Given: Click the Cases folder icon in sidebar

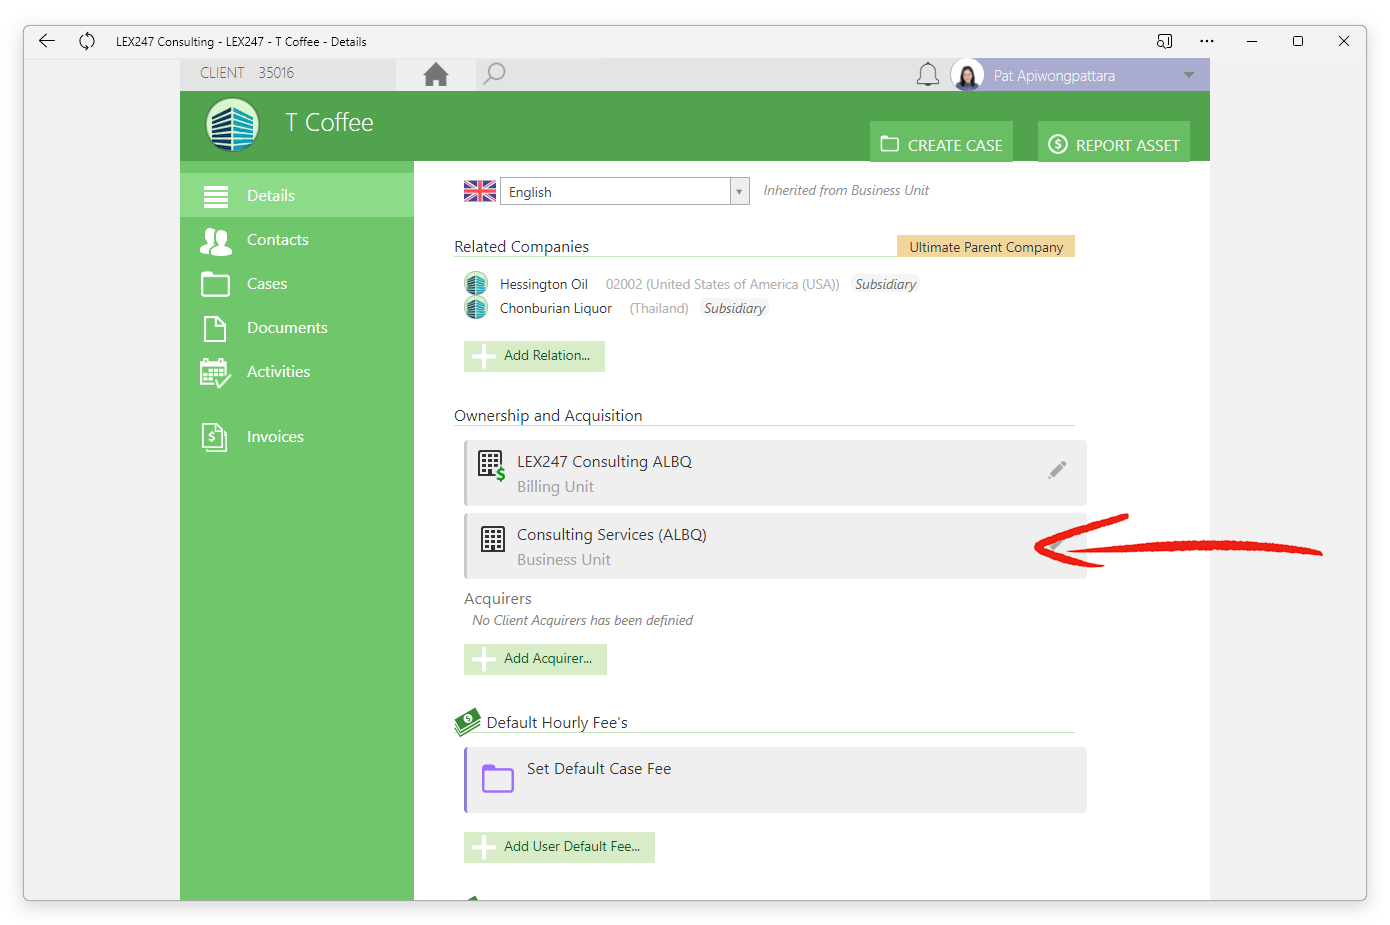Looking at the screenshot, I should (216, 284).
